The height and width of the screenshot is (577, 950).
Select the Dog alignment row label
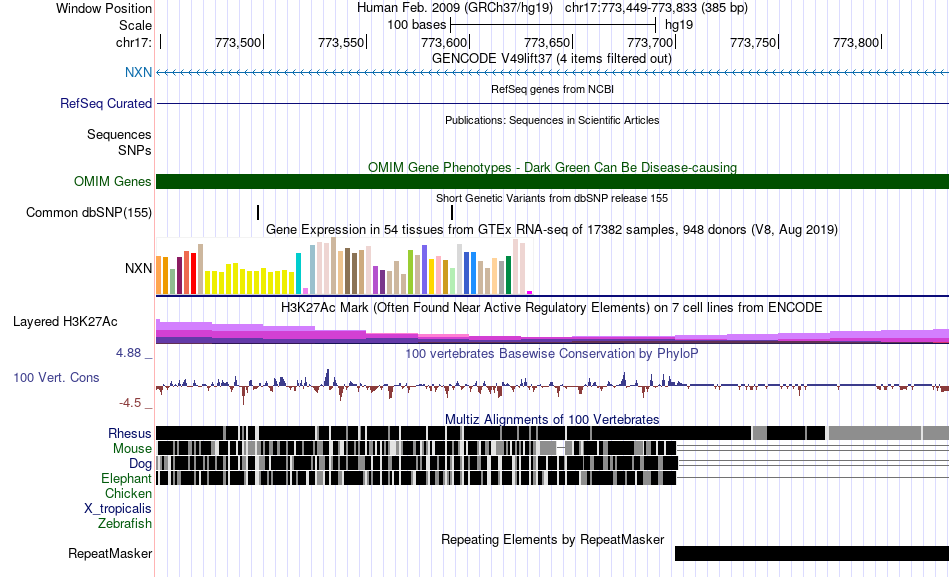point(141,464)
